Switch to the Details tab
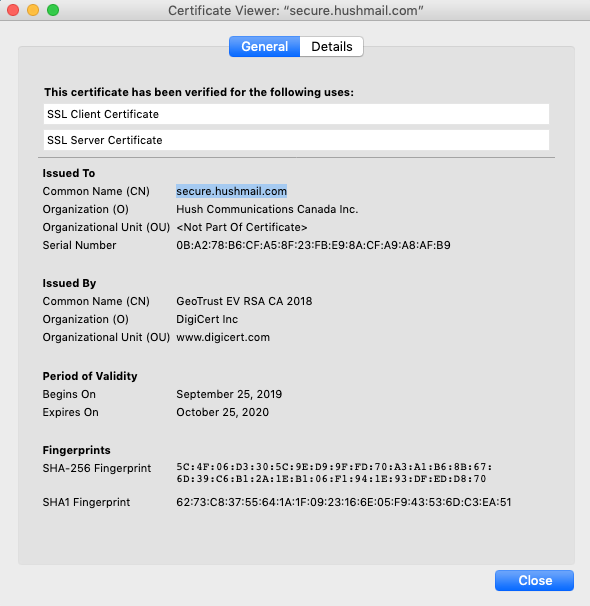Screen dimensions: 590x606 (x=332, y=47)
